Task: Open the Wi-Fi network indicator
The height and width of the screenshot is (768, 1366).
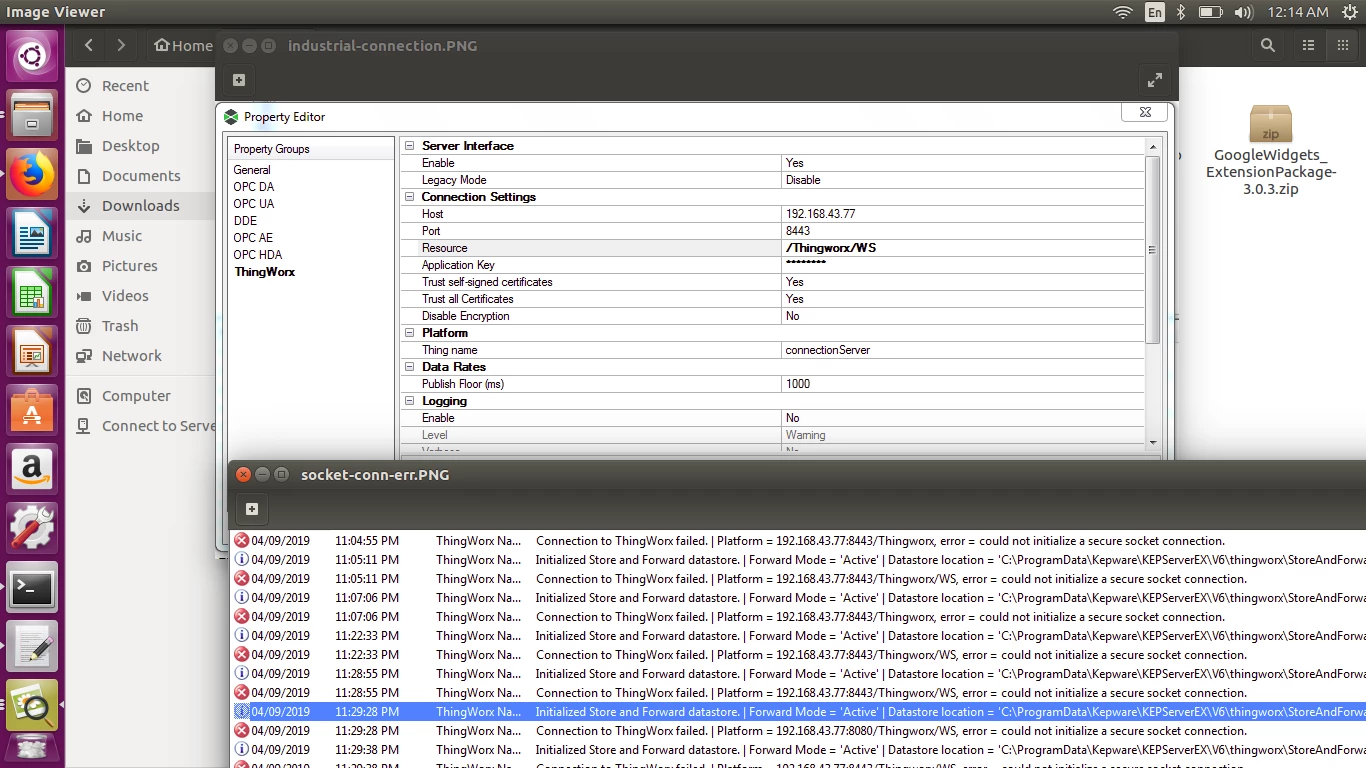Action: pos(1123,12)
